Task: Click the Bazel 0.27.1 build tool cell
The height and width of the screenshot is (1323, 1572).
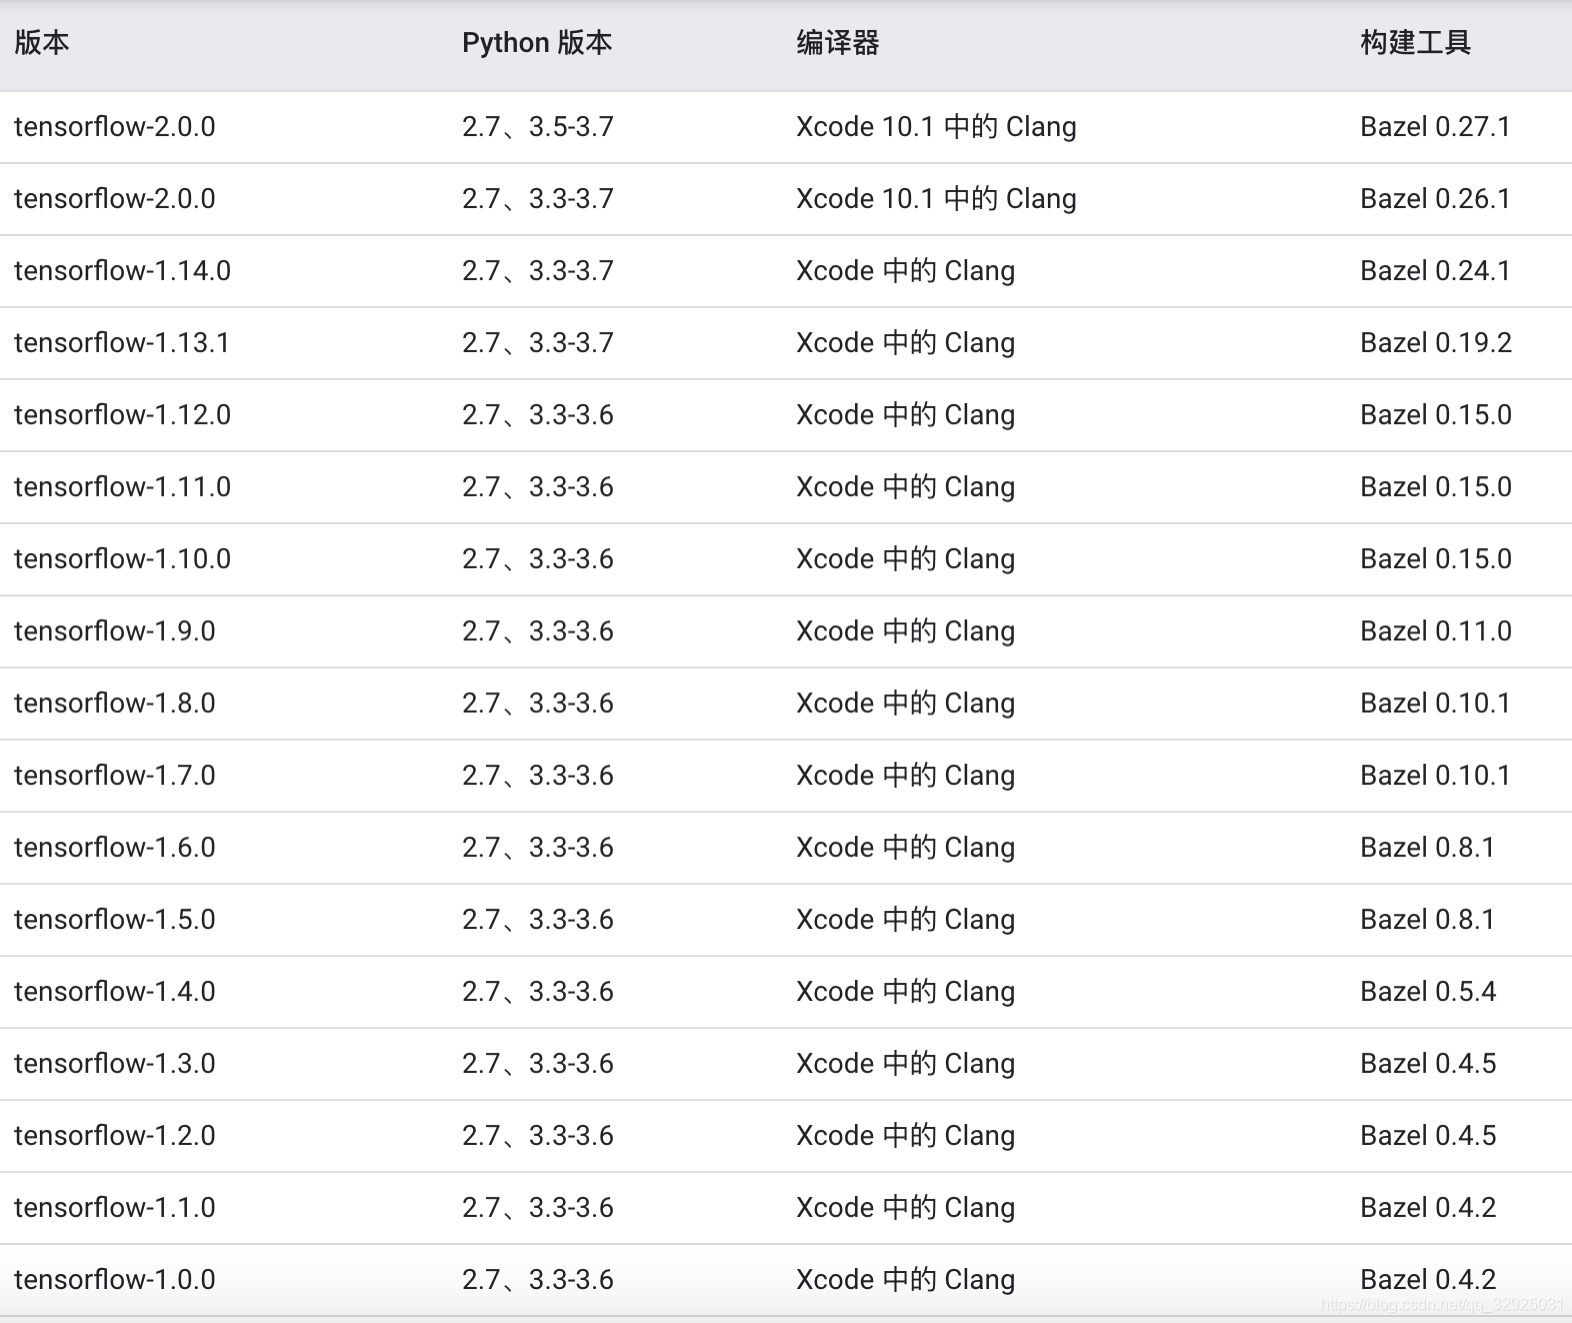Action: (1435, 127)
